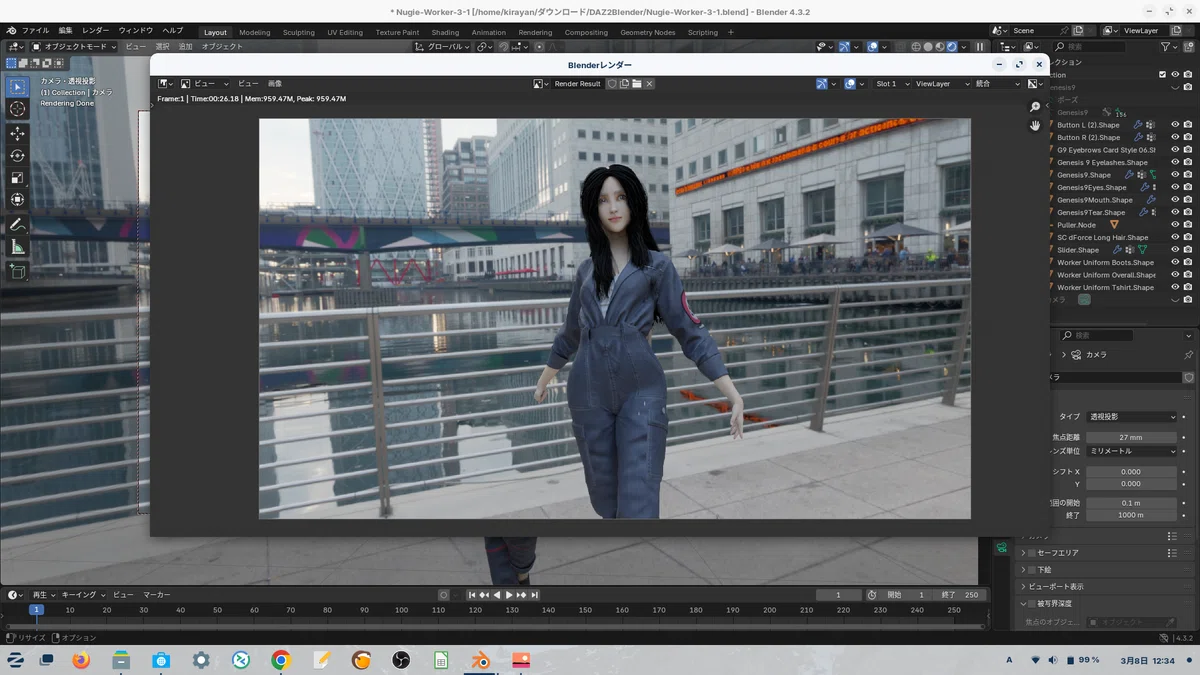Click the clip end 1000 m field

tap(1131, 515)
